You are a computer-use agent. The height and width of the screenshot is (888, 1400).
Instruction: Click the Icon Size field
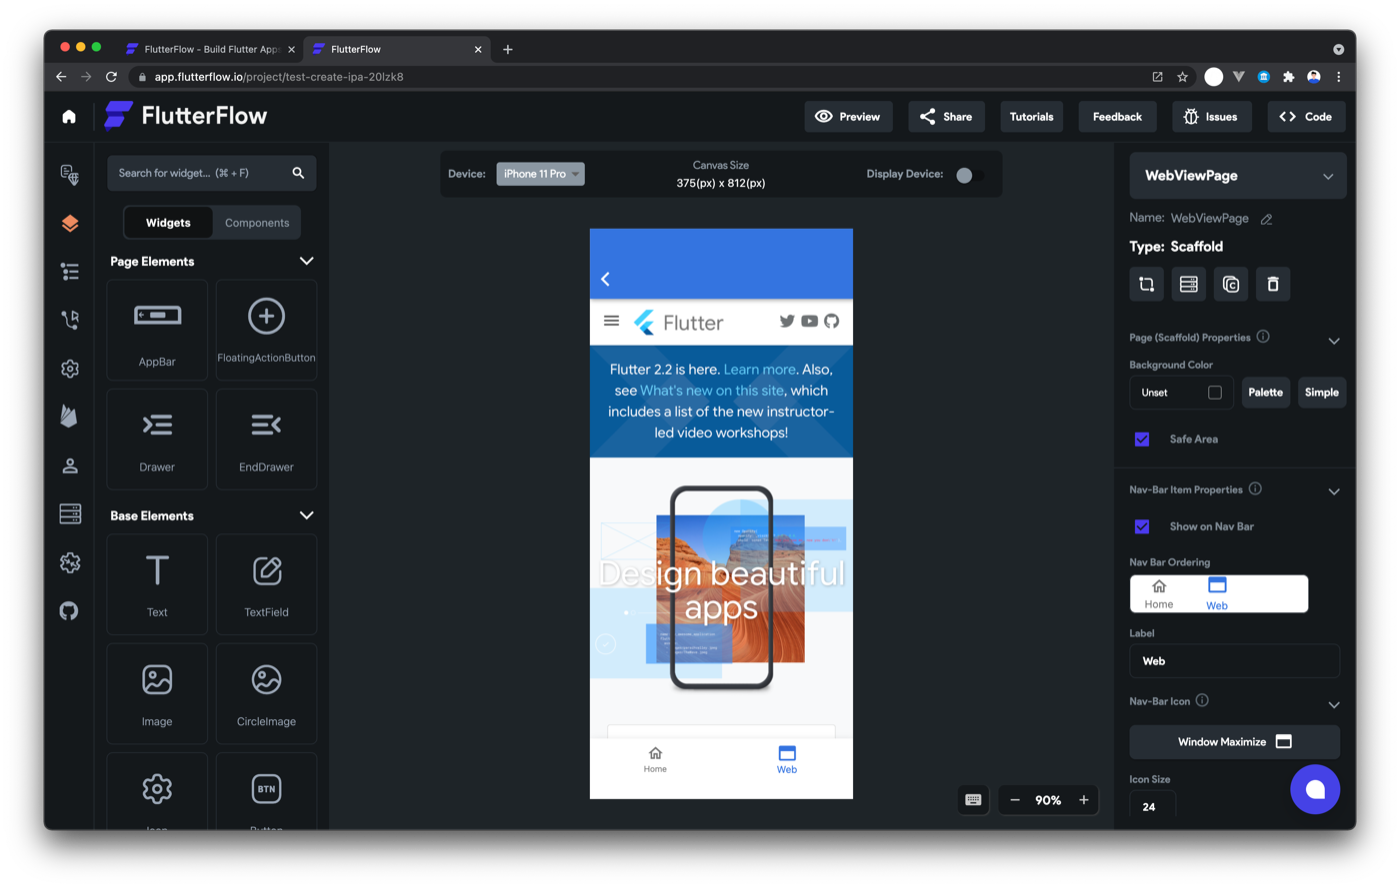click(1153, 805)
